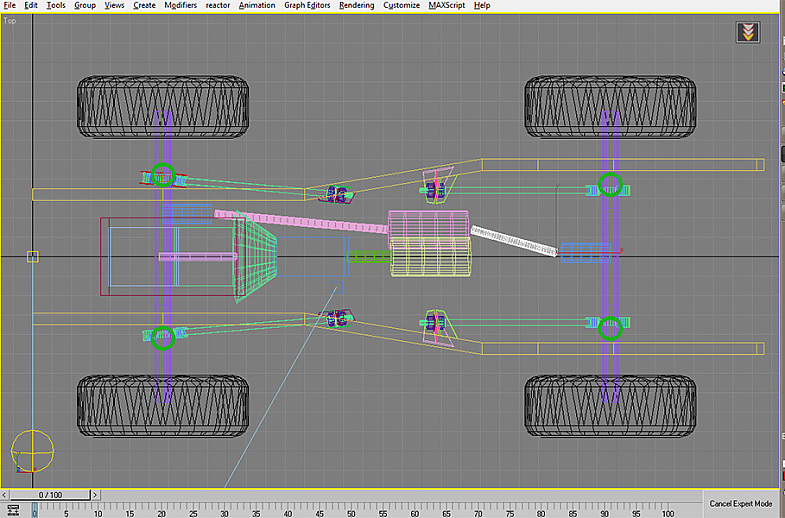785x518 pixels.
Task: Open the Graph Editors menu
Action: pyautogui.click(x=307, y=5)
